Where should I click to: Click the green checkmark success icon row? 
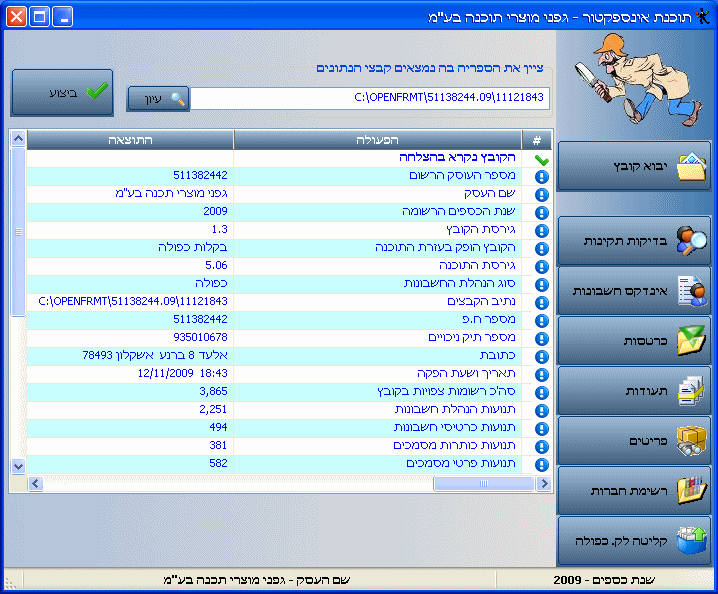click(x=541, y=158)
